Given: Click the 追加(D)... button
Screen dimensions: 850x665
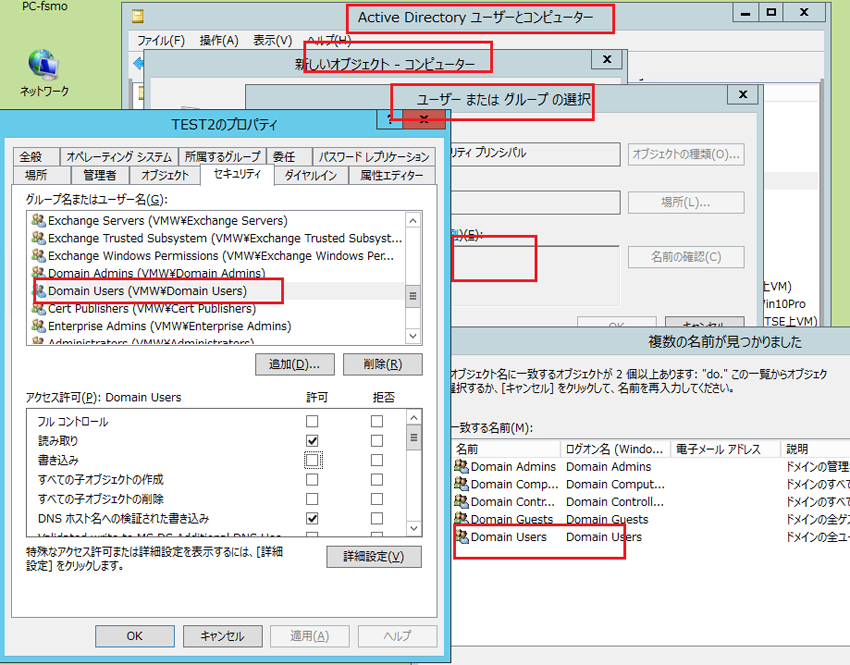Looking at the screenshot, I should click(x=294, y=364).
